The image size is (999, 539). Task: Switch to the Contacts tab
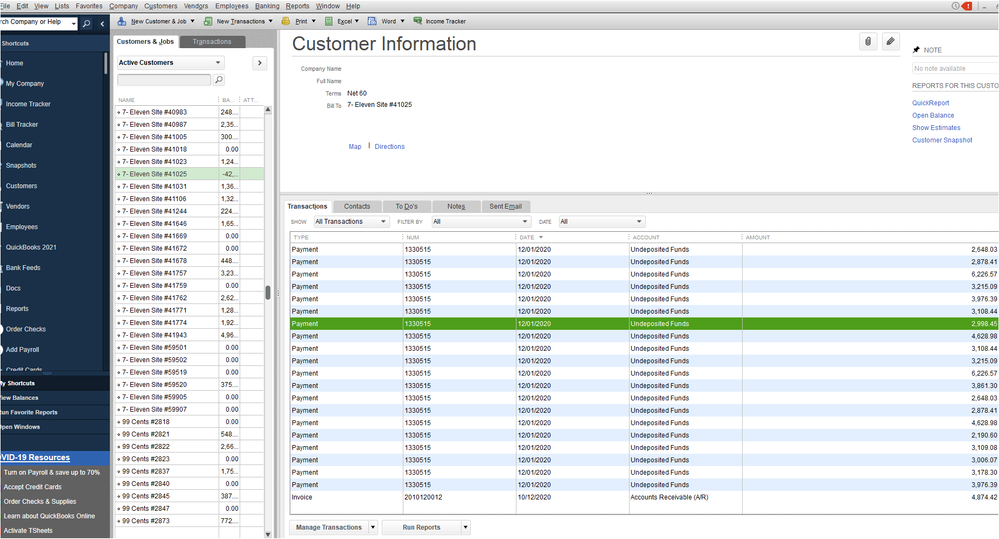tap(357, 206)
